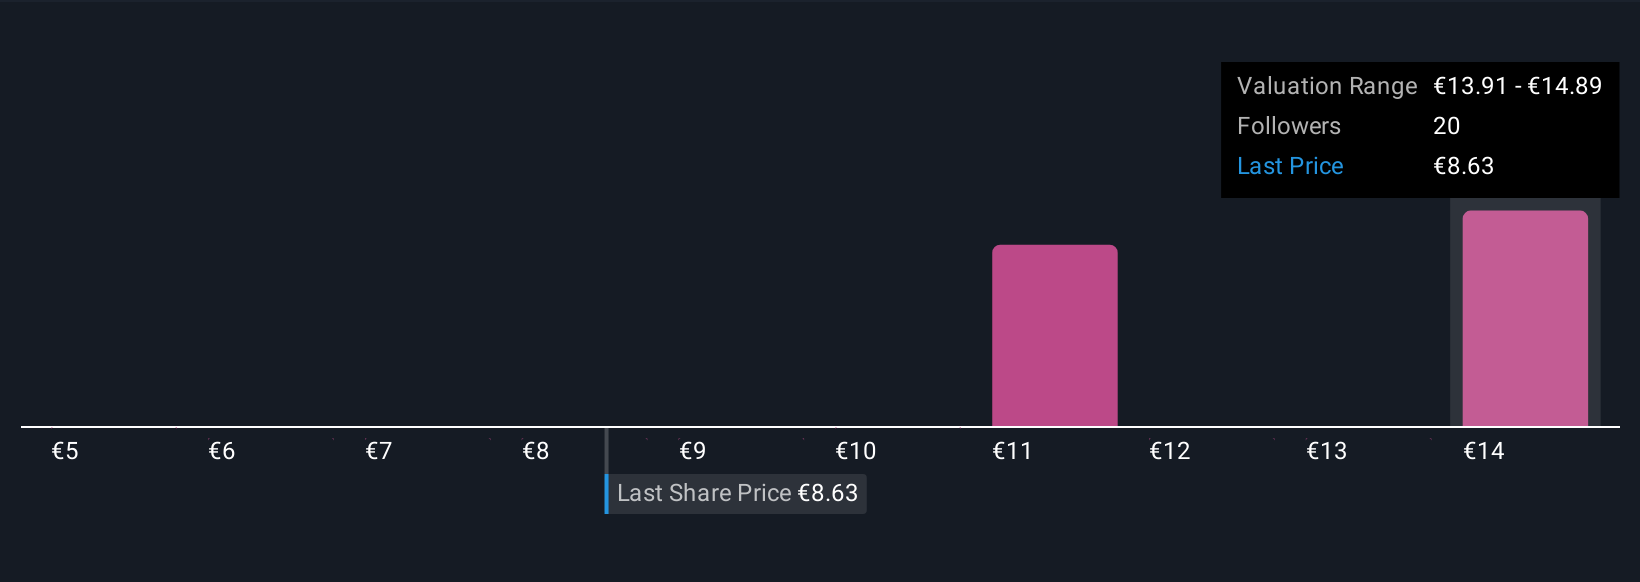Click the Last Price link in tooltip

click(x=1290, y=166)
